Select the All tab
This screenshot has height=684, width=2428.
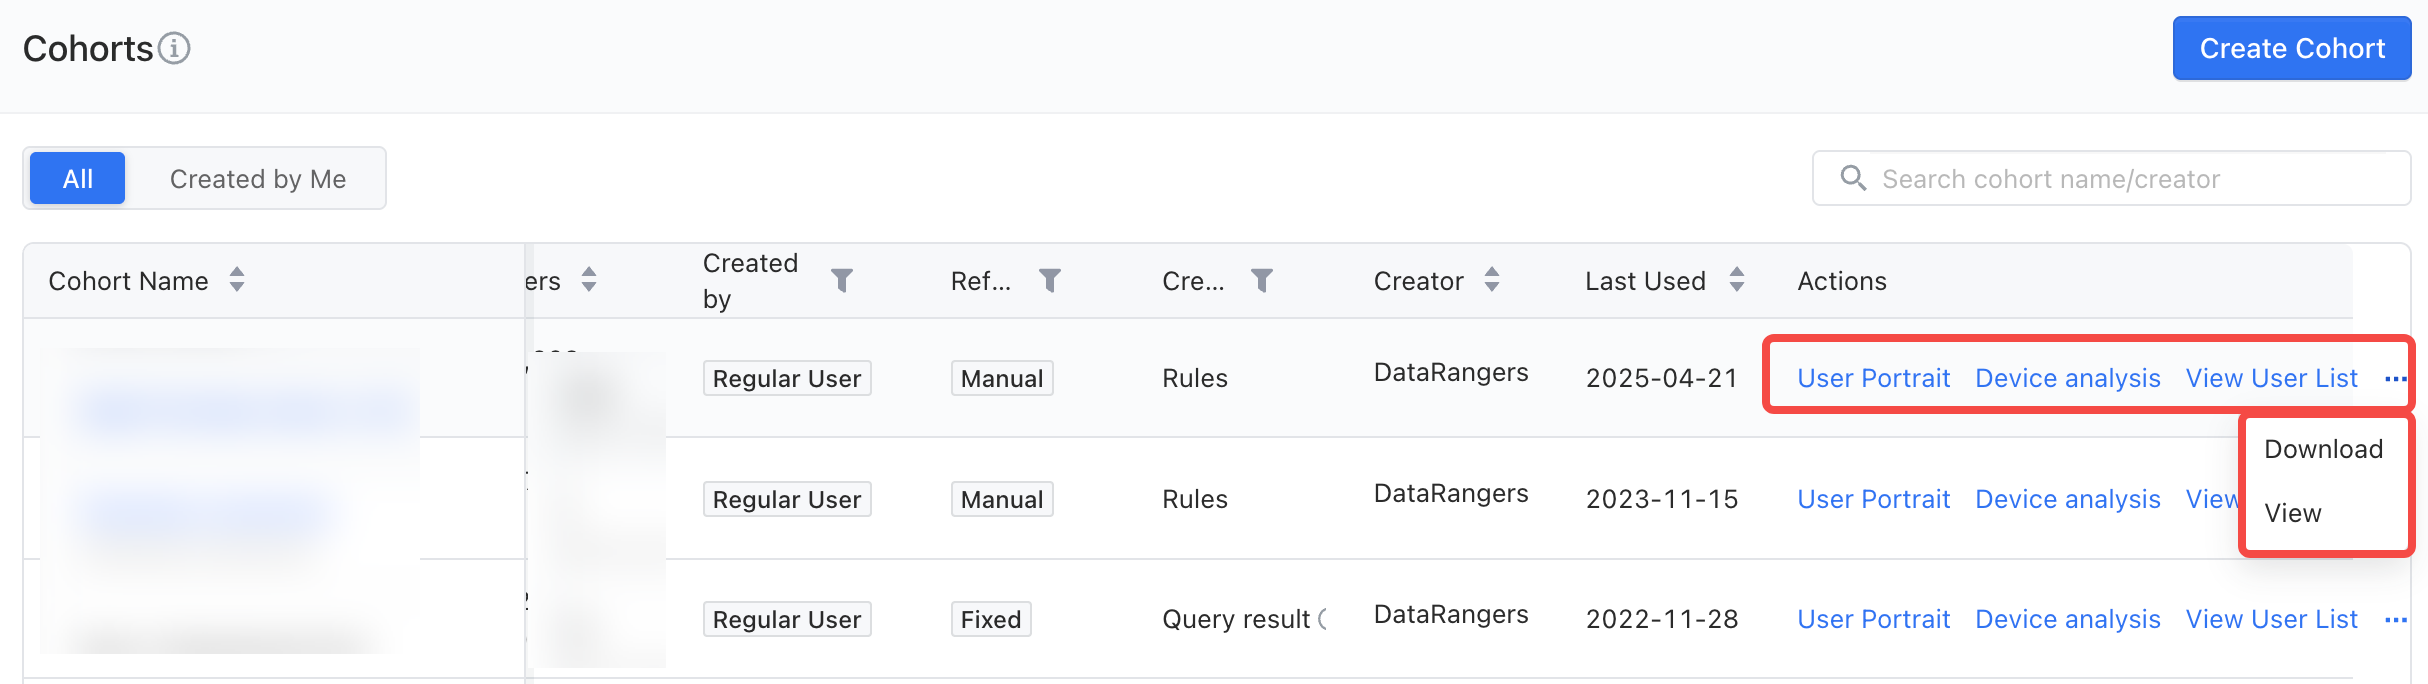point(78,178)
